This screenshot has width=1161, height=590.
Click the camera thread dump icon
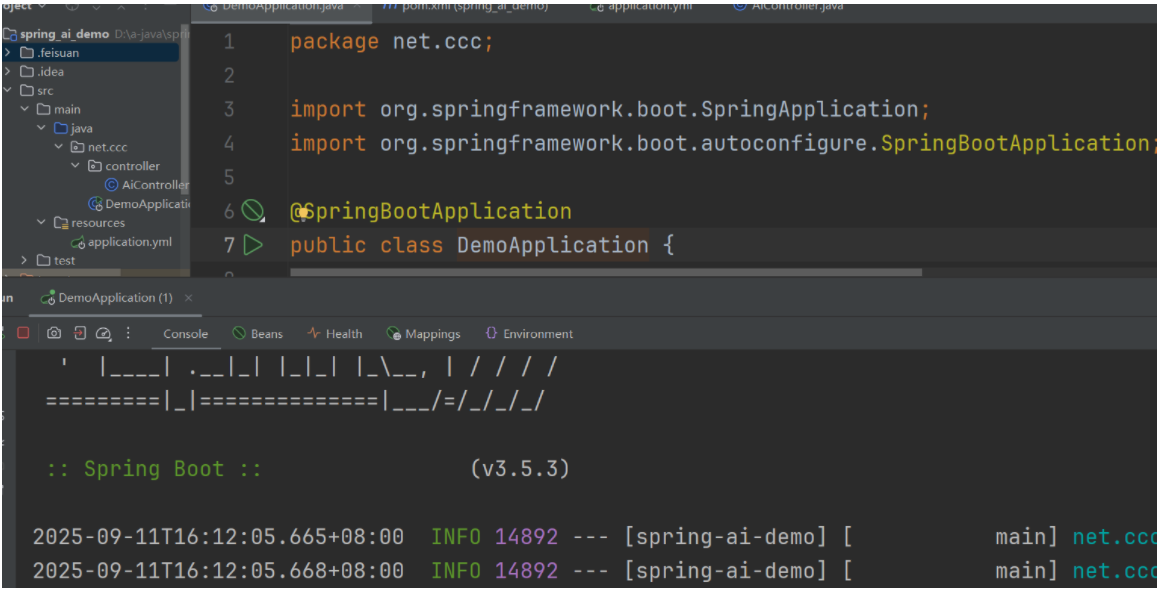pos(54,333)
